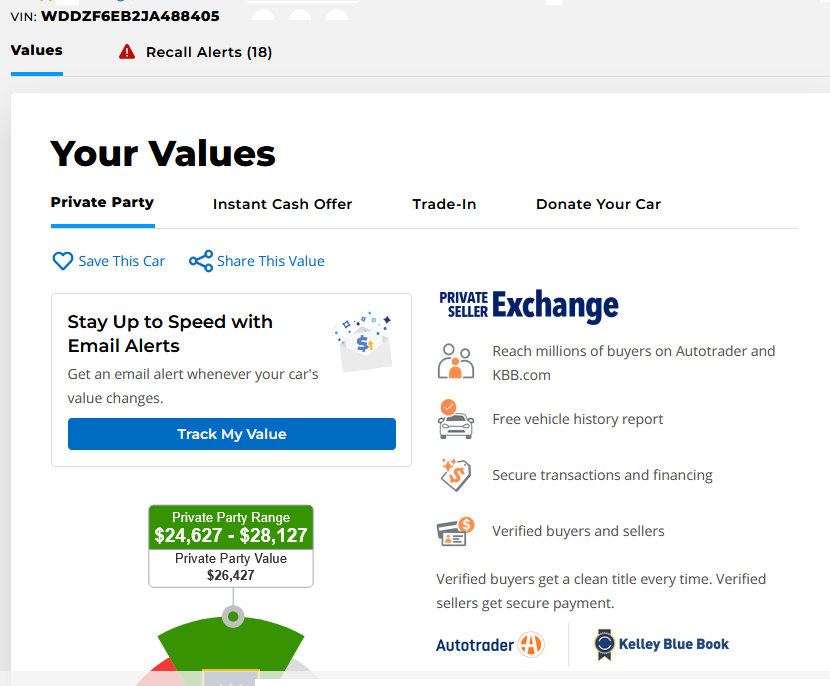Click the Kelley Blue Book logo

(x=662, y=645)
